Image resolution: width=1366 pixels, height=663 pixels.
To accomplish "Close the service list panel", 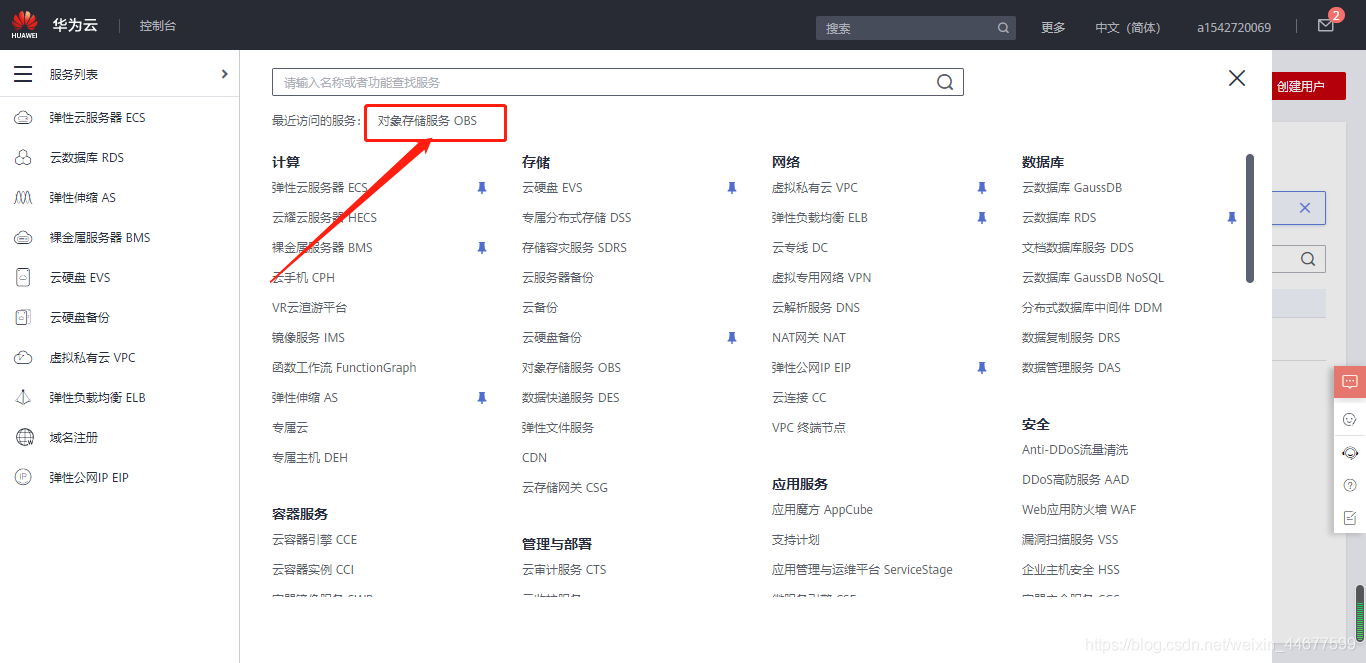I will 1237,78.
